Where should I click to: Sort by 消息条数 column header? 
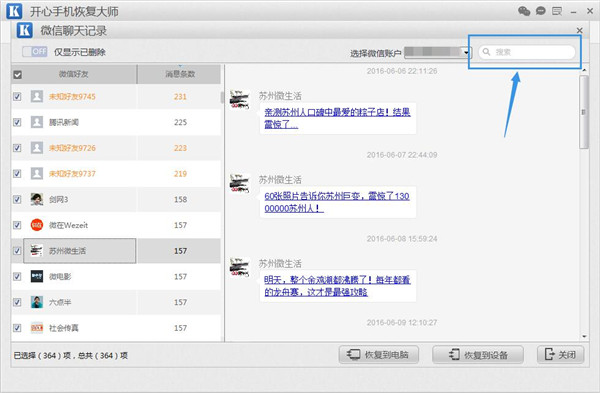(179, 74)
